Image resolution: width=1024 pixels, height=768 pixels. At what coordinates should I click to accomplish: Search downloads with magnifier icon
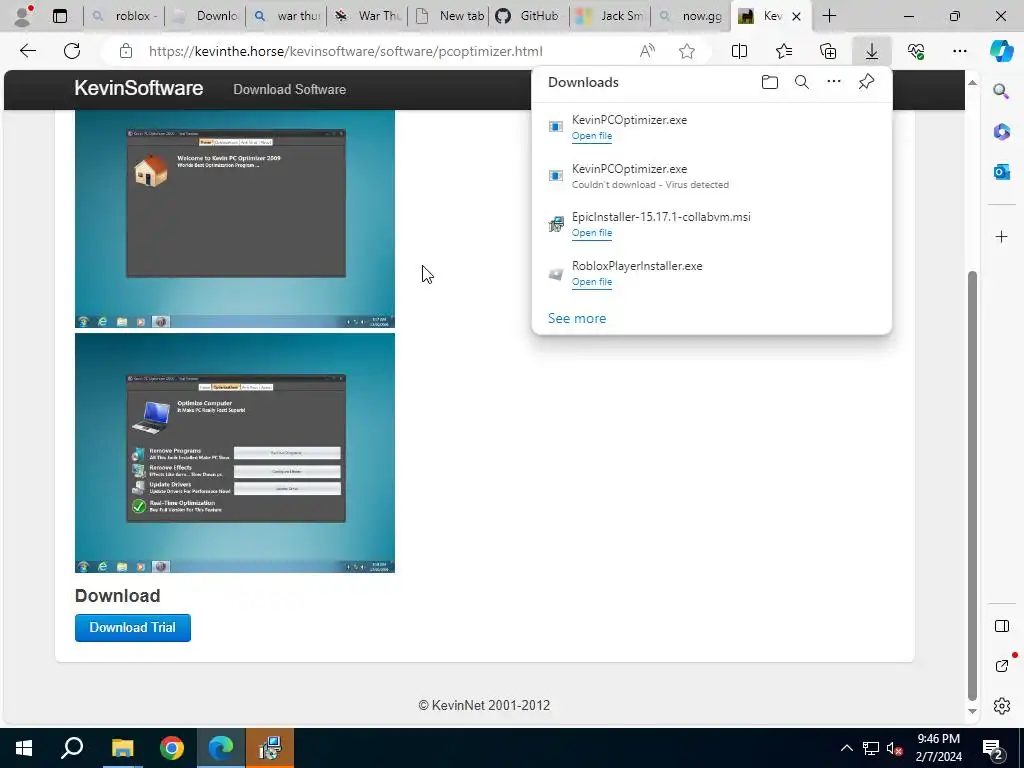point(802,82)
